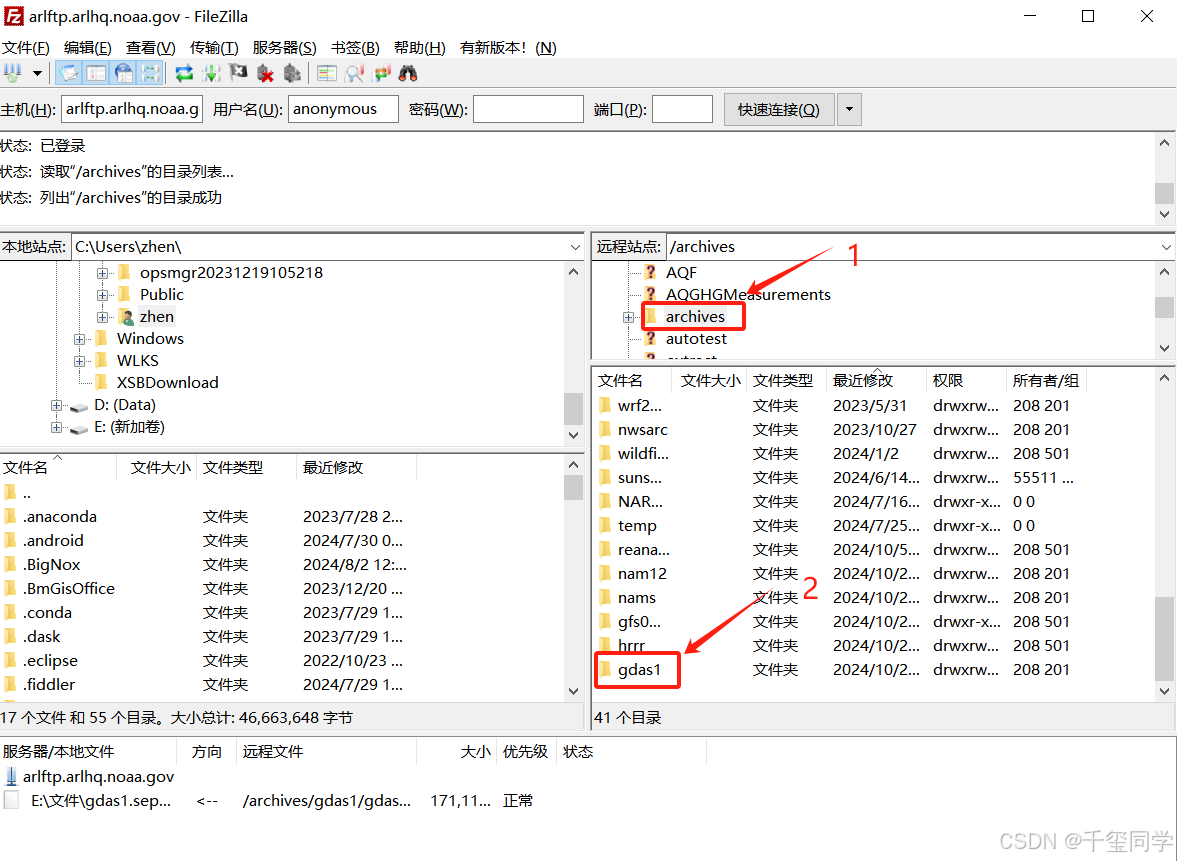
Task: Open the gdas1 remote folder
Action: point(637,670)
